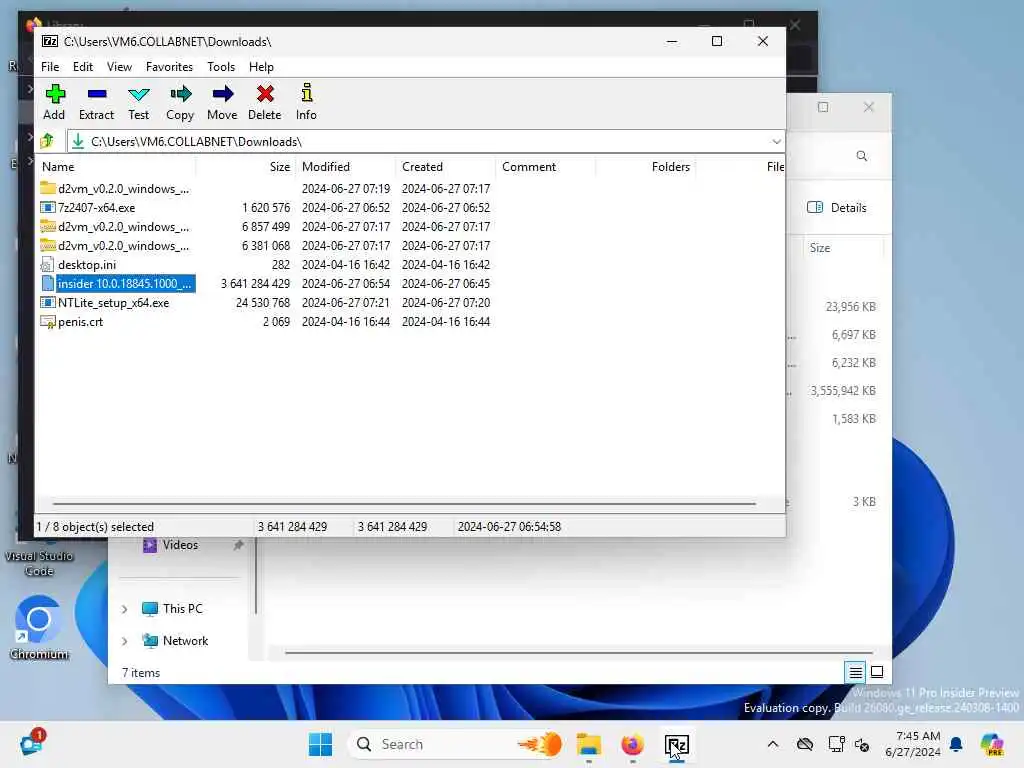1024x768 pixels.
Task: Show hidden system tray icons
Action: pos(773,744)
